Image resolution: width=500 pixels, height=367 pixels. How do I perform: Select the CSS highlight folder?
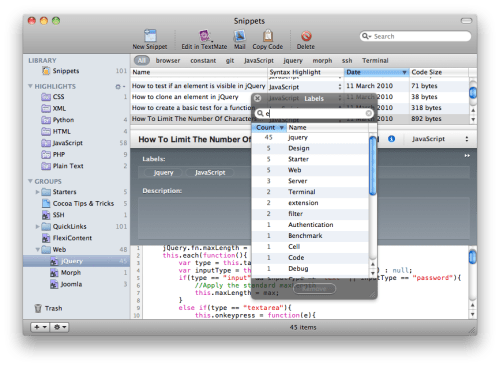pyautogui.click(x=58, y=97)
